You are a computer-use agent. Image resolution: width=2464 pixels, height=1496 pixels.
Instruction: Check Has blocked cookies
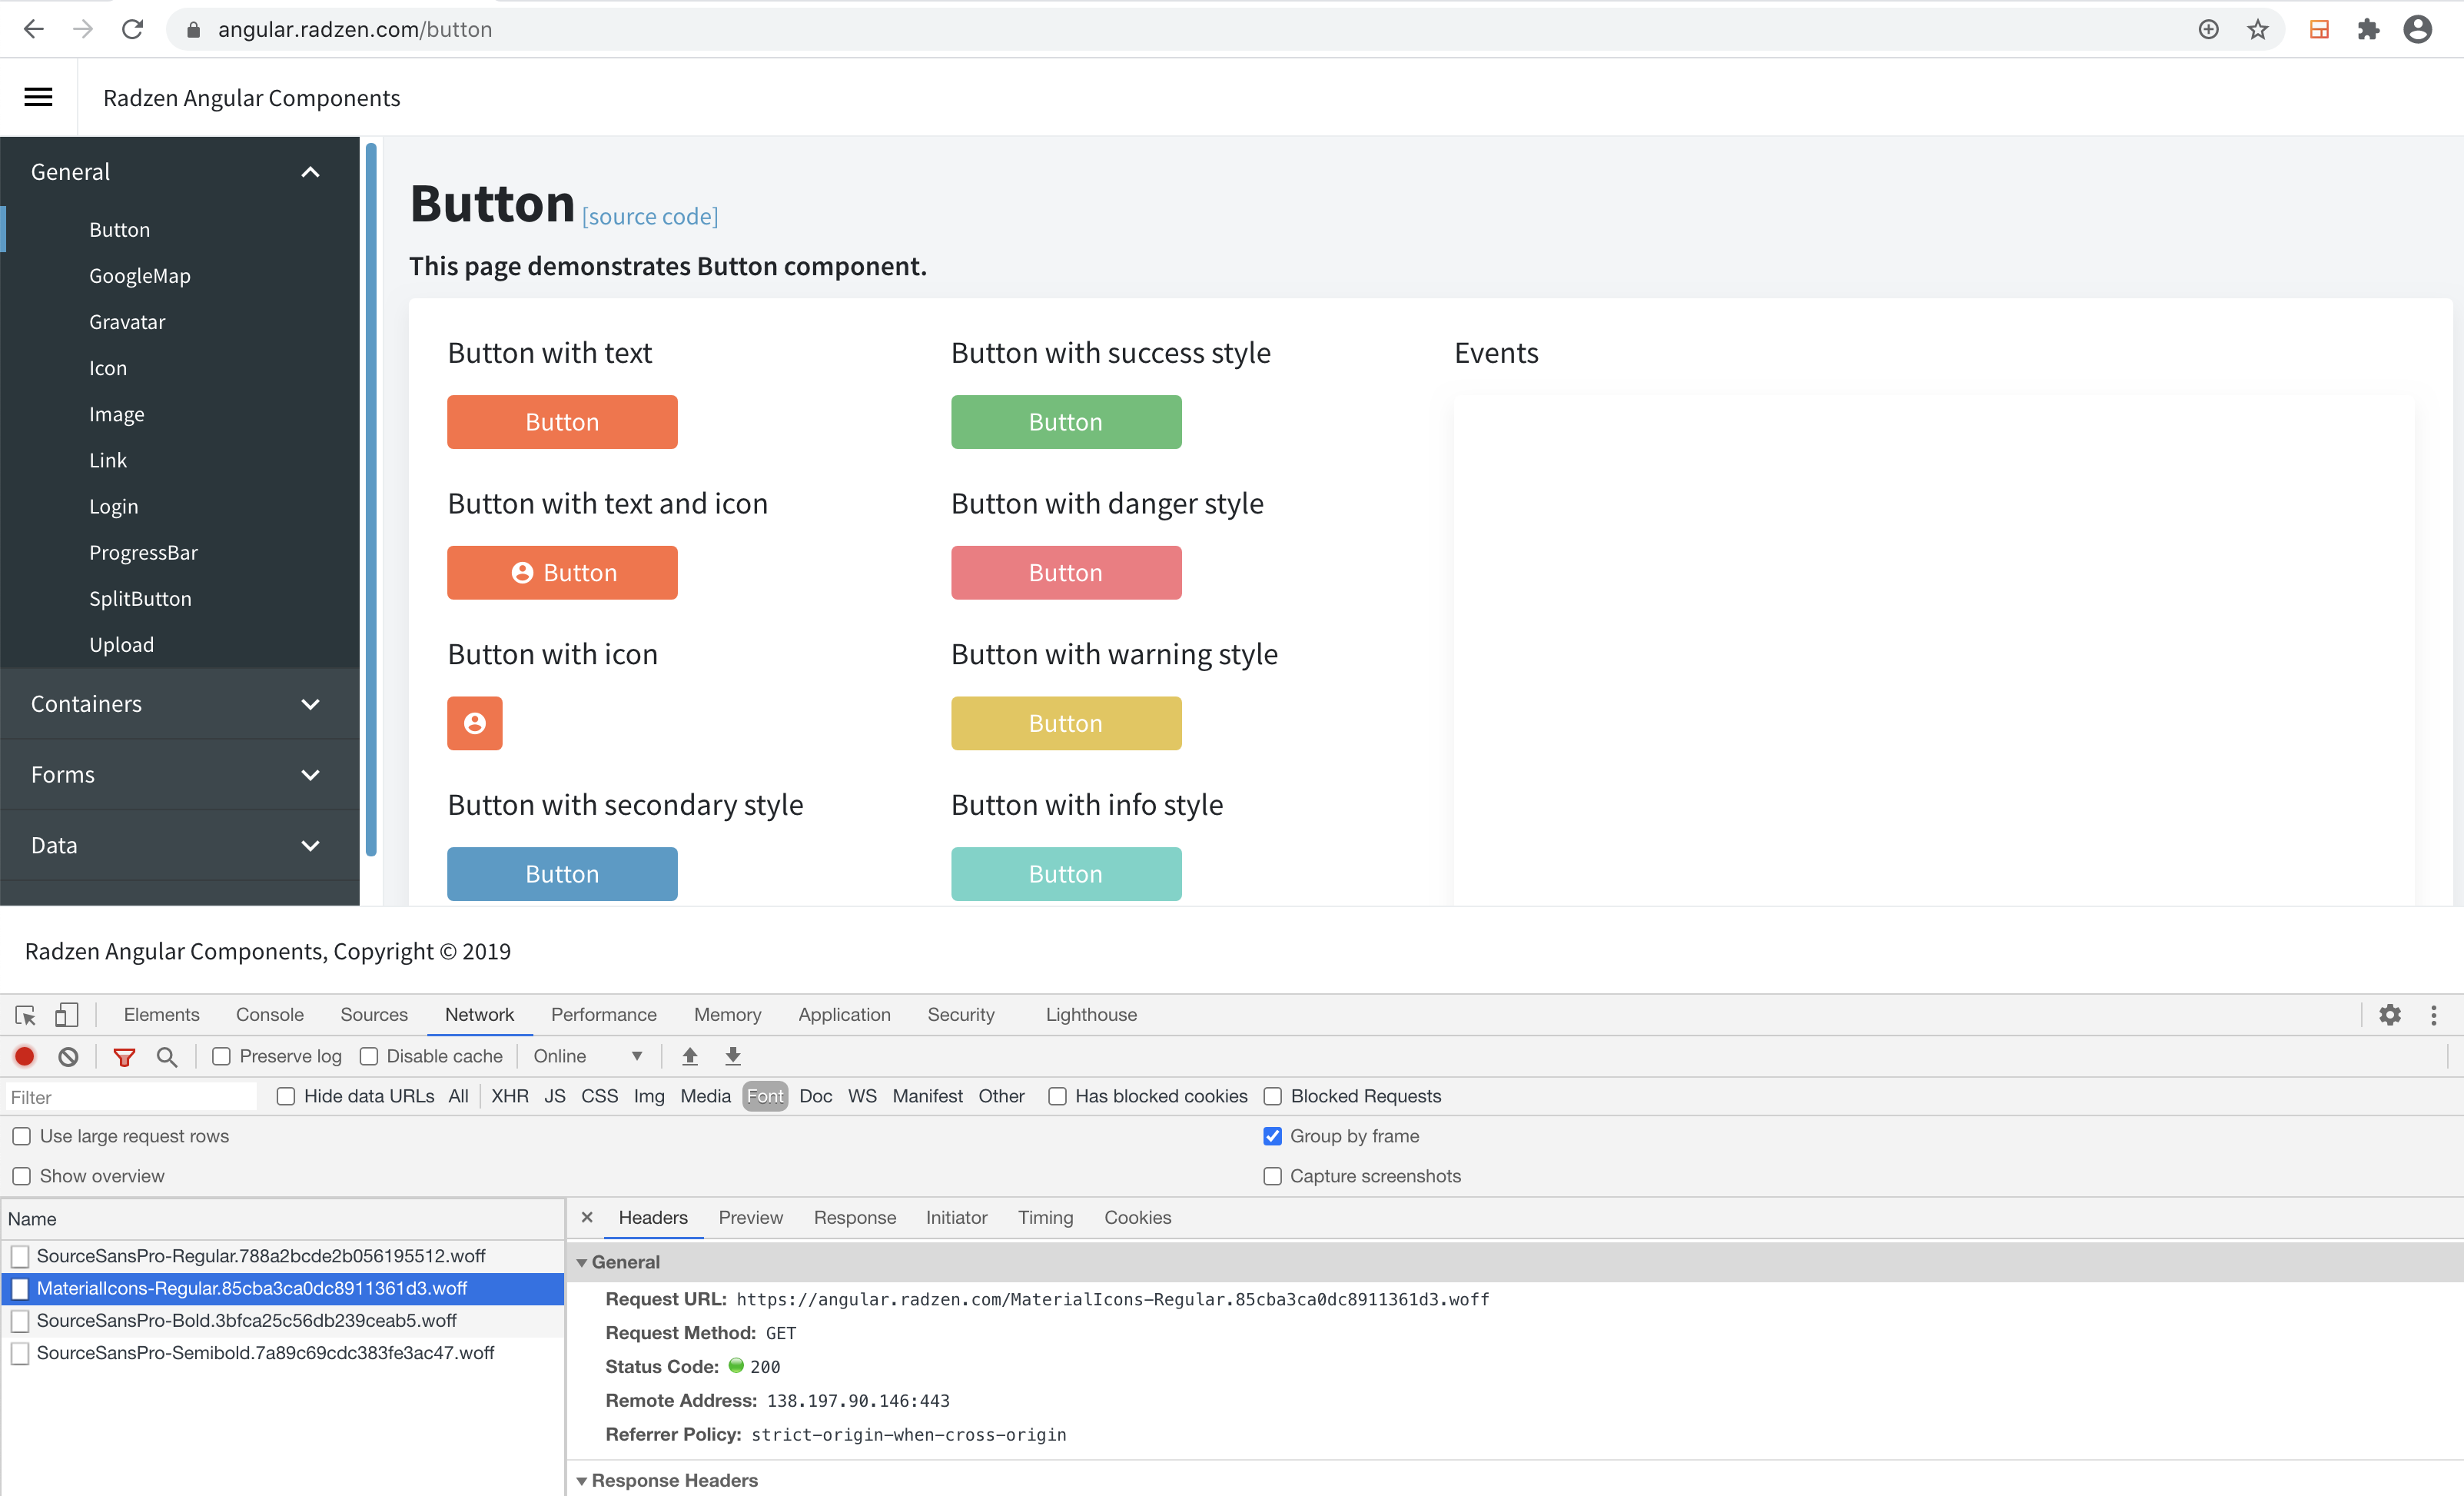tap(1057, 1096)
